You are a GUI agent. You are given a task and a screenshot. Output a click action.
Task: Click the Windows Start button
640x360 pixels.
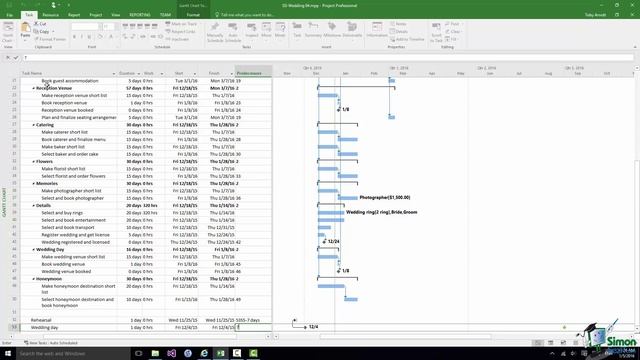8,353
